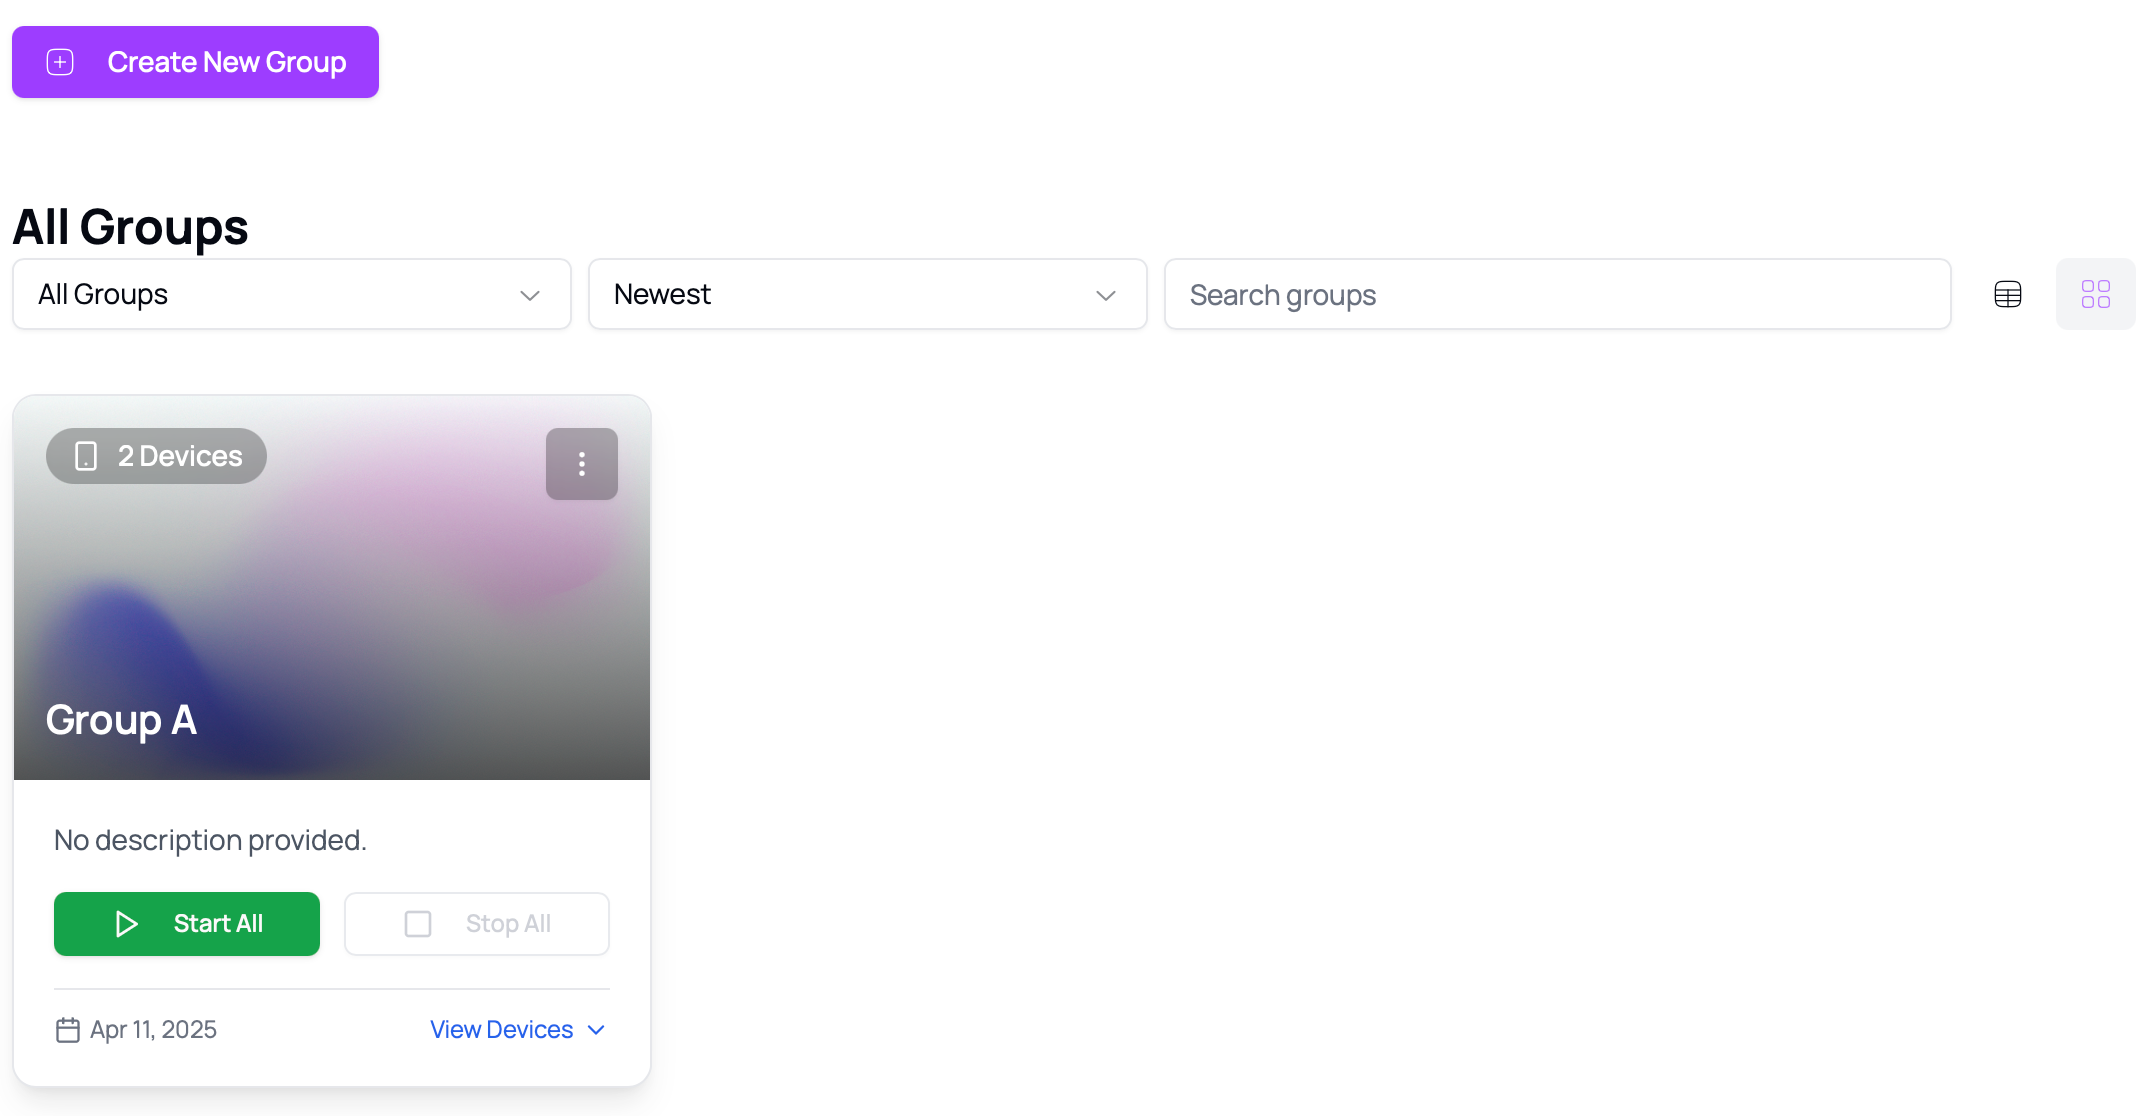The width and height of the screenshot is (2148, 1116).
Task: Expand the View Devices link
Action: [502, 1029]
